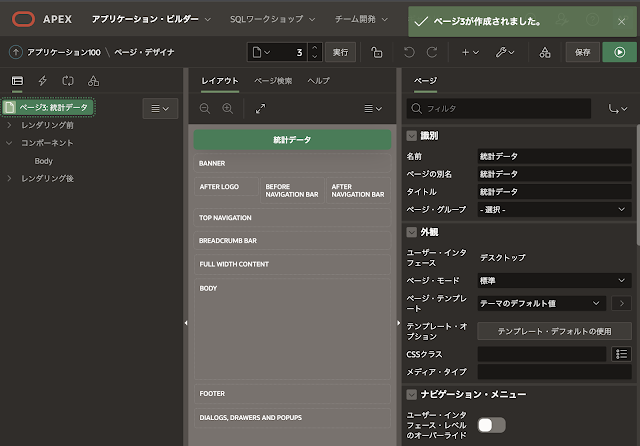
Task: Switch to the レイアウト tab
Action: 220,81
